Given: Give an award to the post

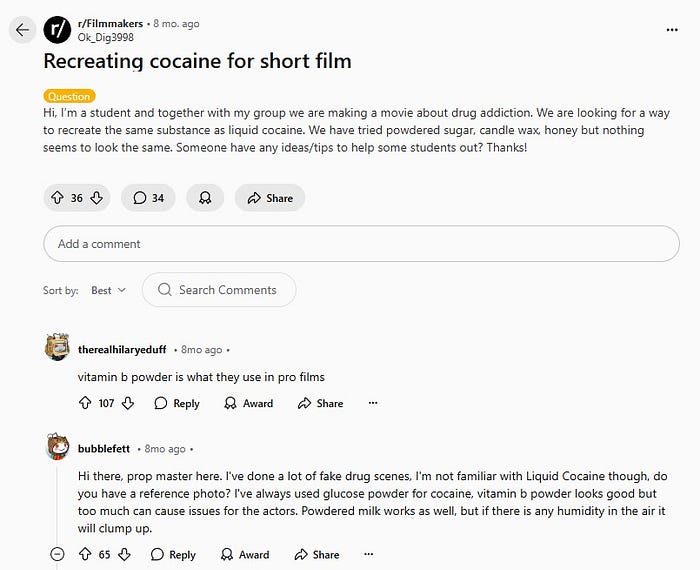Looking at the screenshot, I should click(x=205, y=198).
